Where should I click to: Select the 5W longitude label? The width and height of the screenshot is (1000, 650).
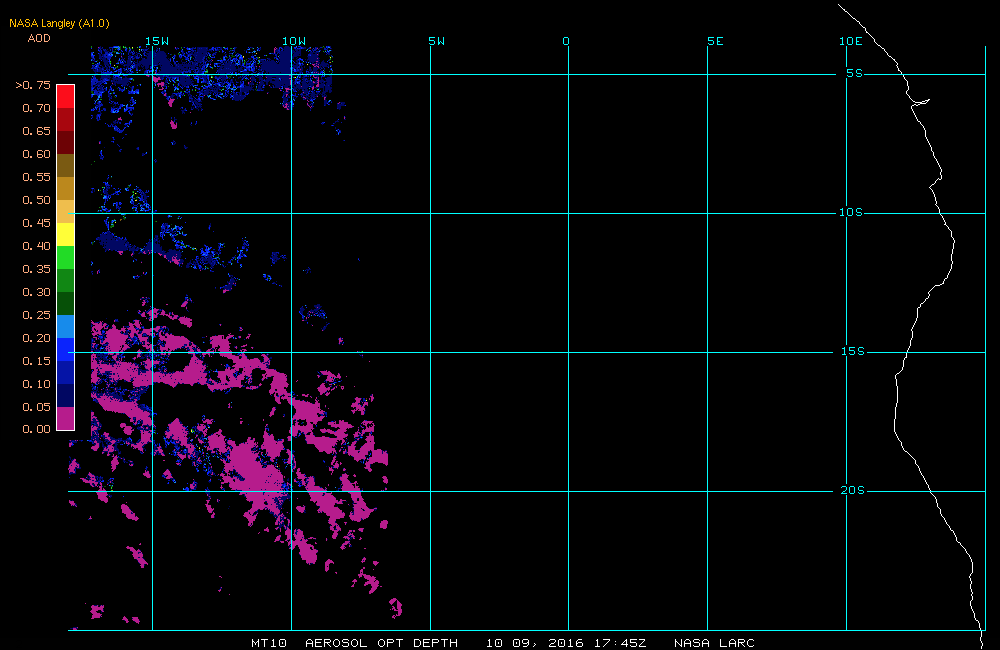pyautogui.click(x=437, y=41)
